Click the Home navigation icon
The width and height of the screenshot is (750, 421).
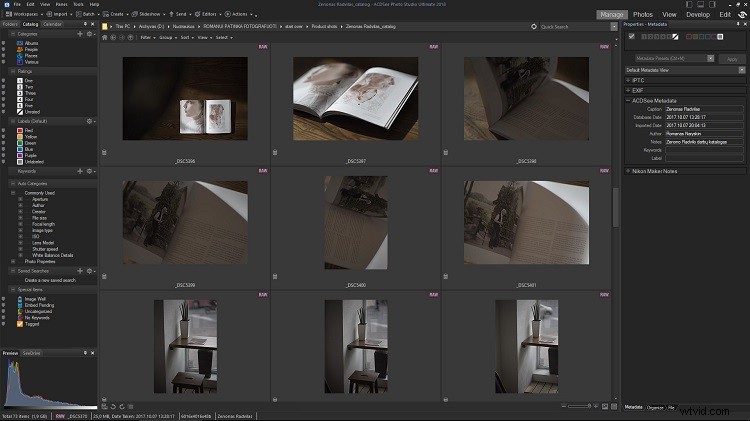[105, 37]
